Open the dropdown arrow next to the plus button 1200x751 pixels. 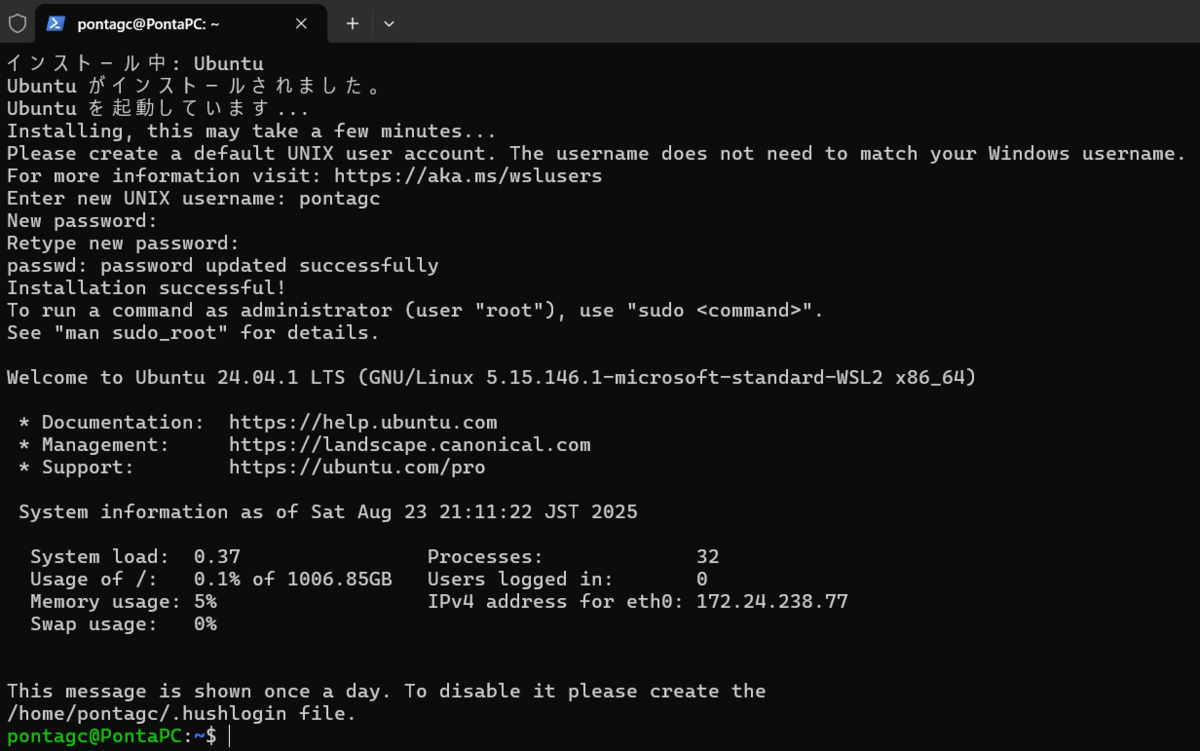pos(388,23)
